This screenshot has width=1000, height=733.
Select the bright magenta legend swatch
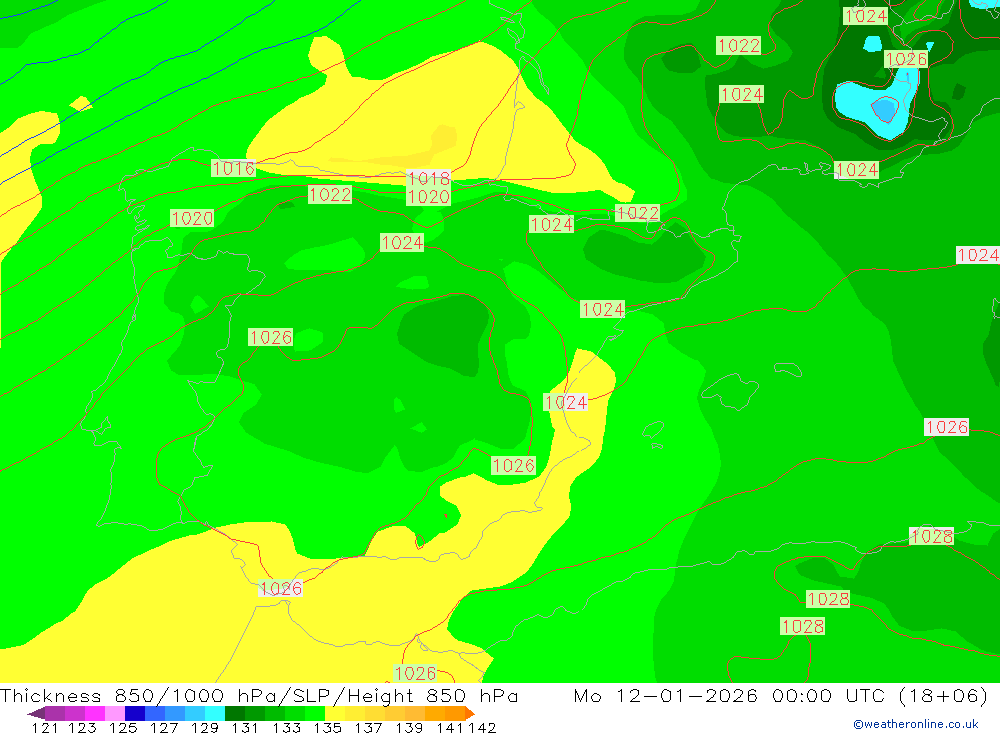click(x=94, y=713)
